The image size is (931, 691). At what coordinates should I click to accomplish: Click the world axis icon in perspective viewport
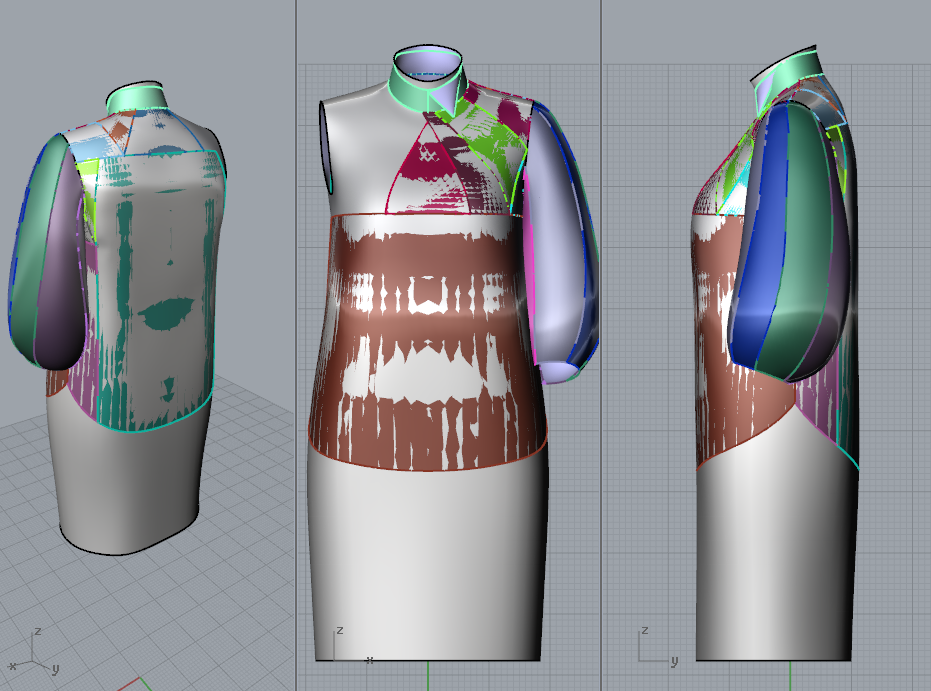click(33, 653)
